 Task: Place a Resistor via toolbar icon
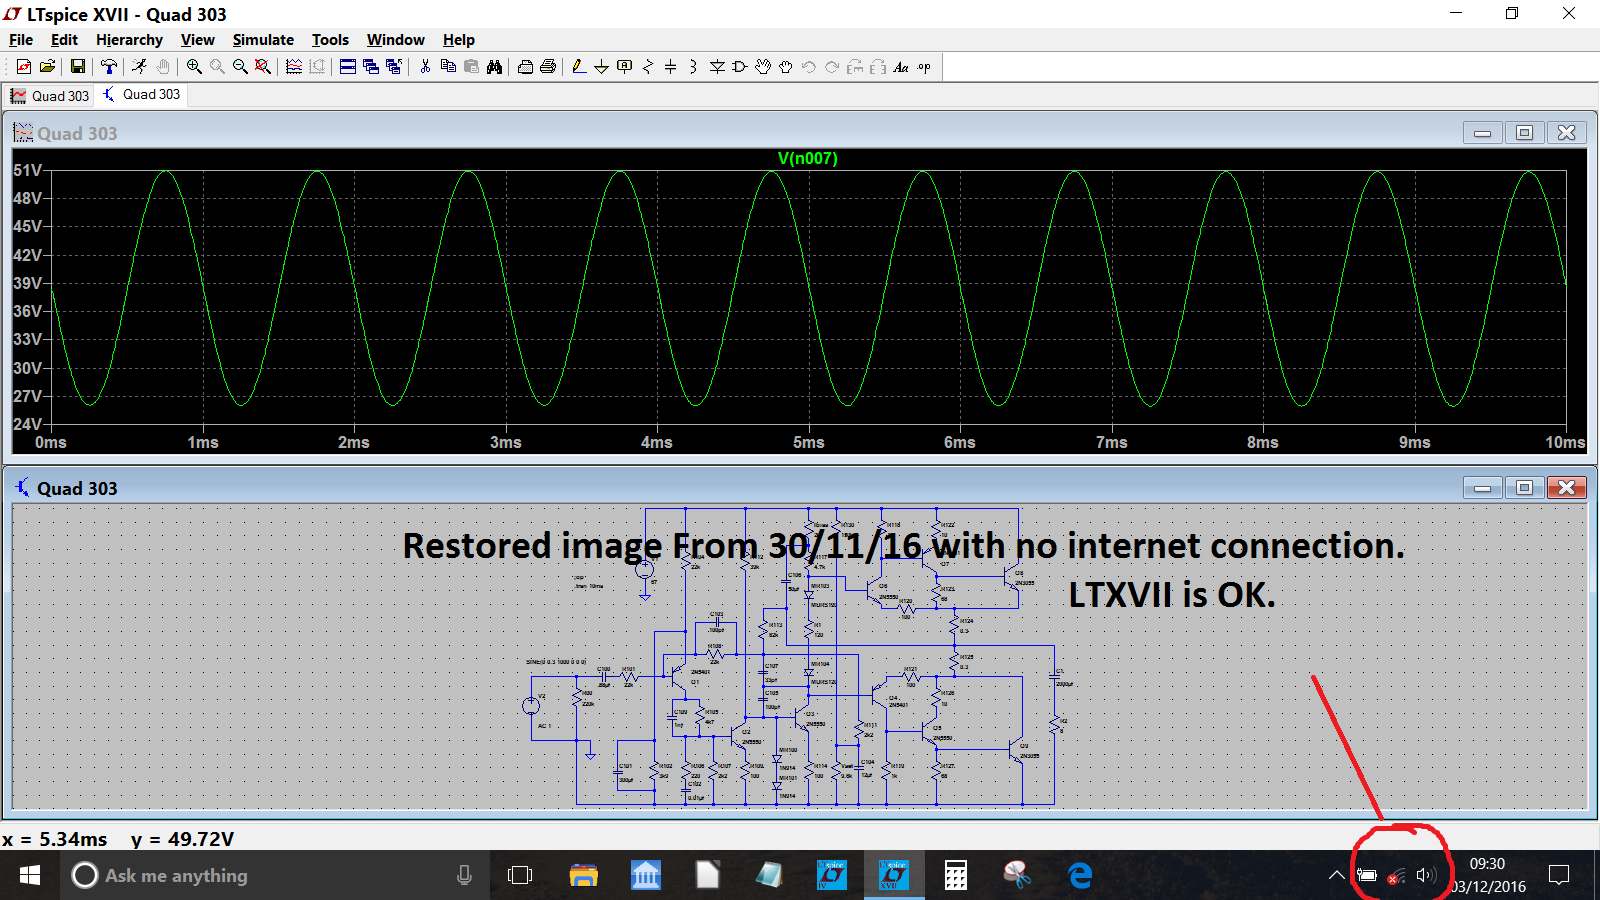(x=648, y=67)
